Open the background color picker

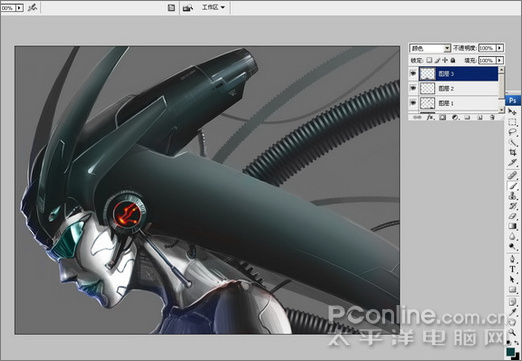click(x=517, y=356)
